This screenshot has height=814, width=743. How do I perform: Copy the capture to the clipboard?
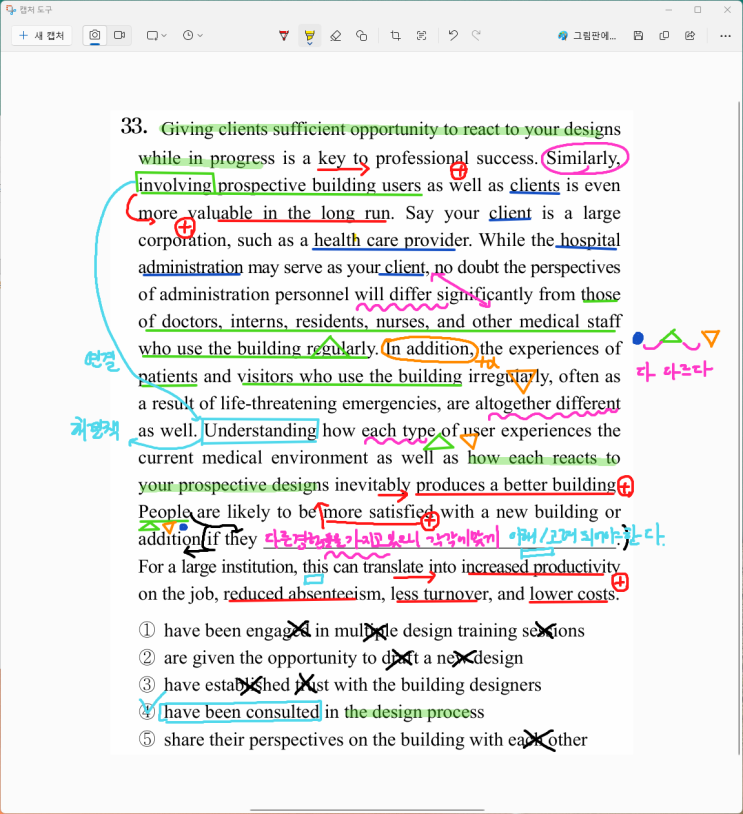pos(664,35)
